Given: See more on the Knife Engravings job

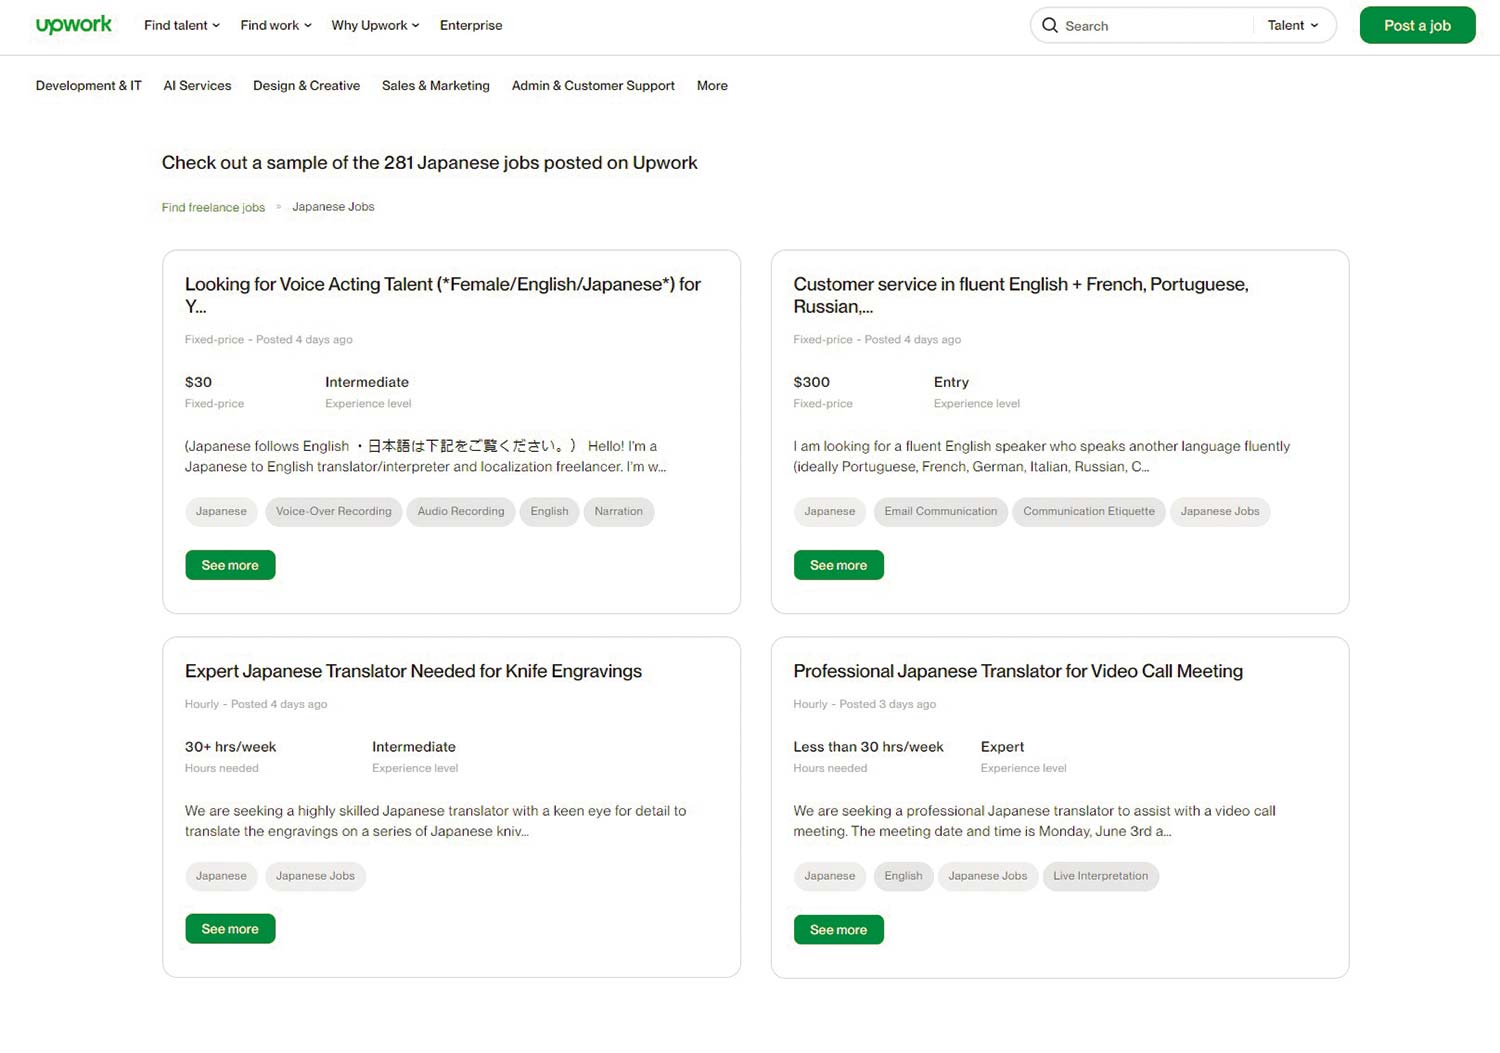Looking at the screenshot, I should click(230, 929).
